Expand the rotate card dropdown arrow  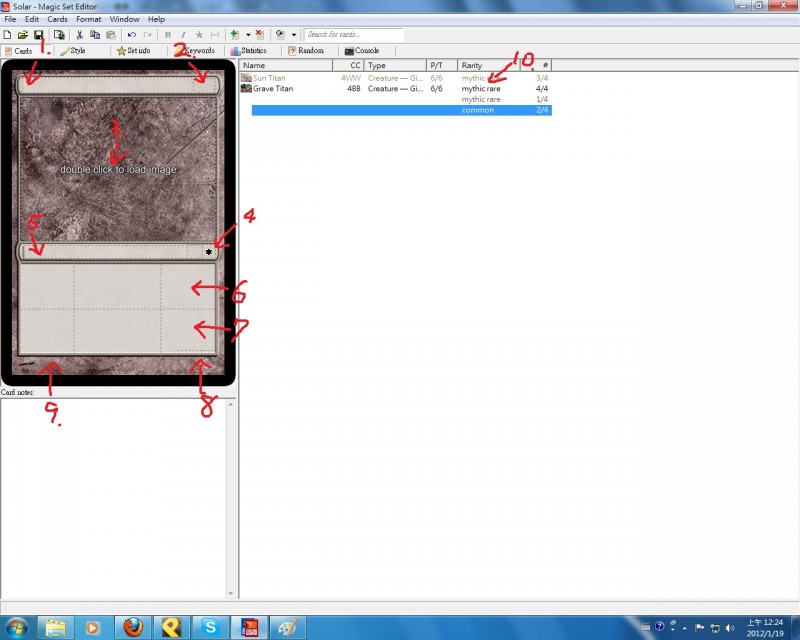294,35
